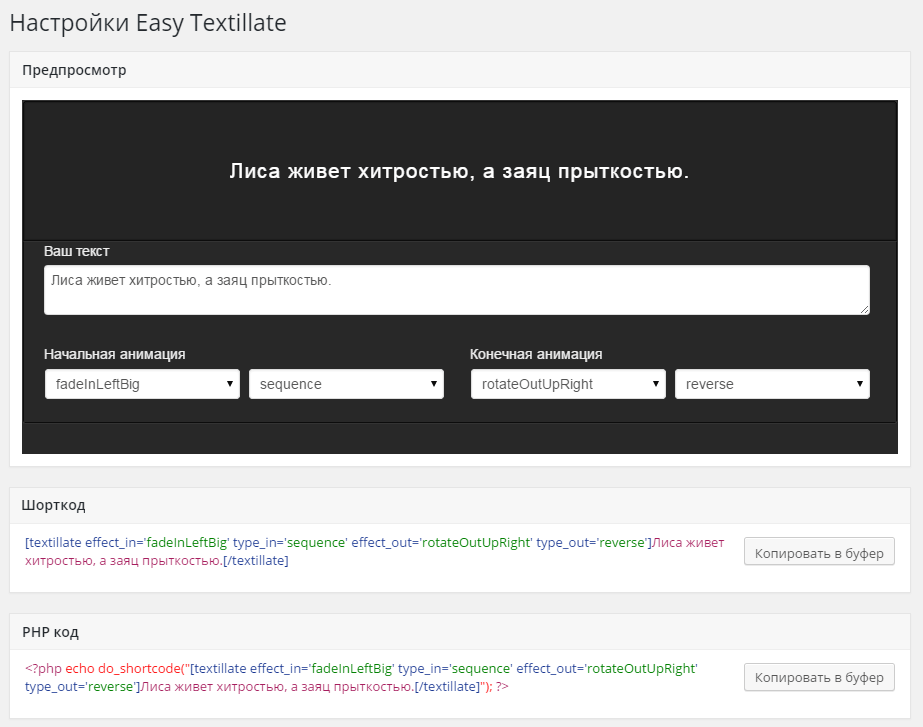This screenshot has width=923, height=727.
Task: Click the preview animated text 'Лиса живет хитростью'
Action: point(459,171)
